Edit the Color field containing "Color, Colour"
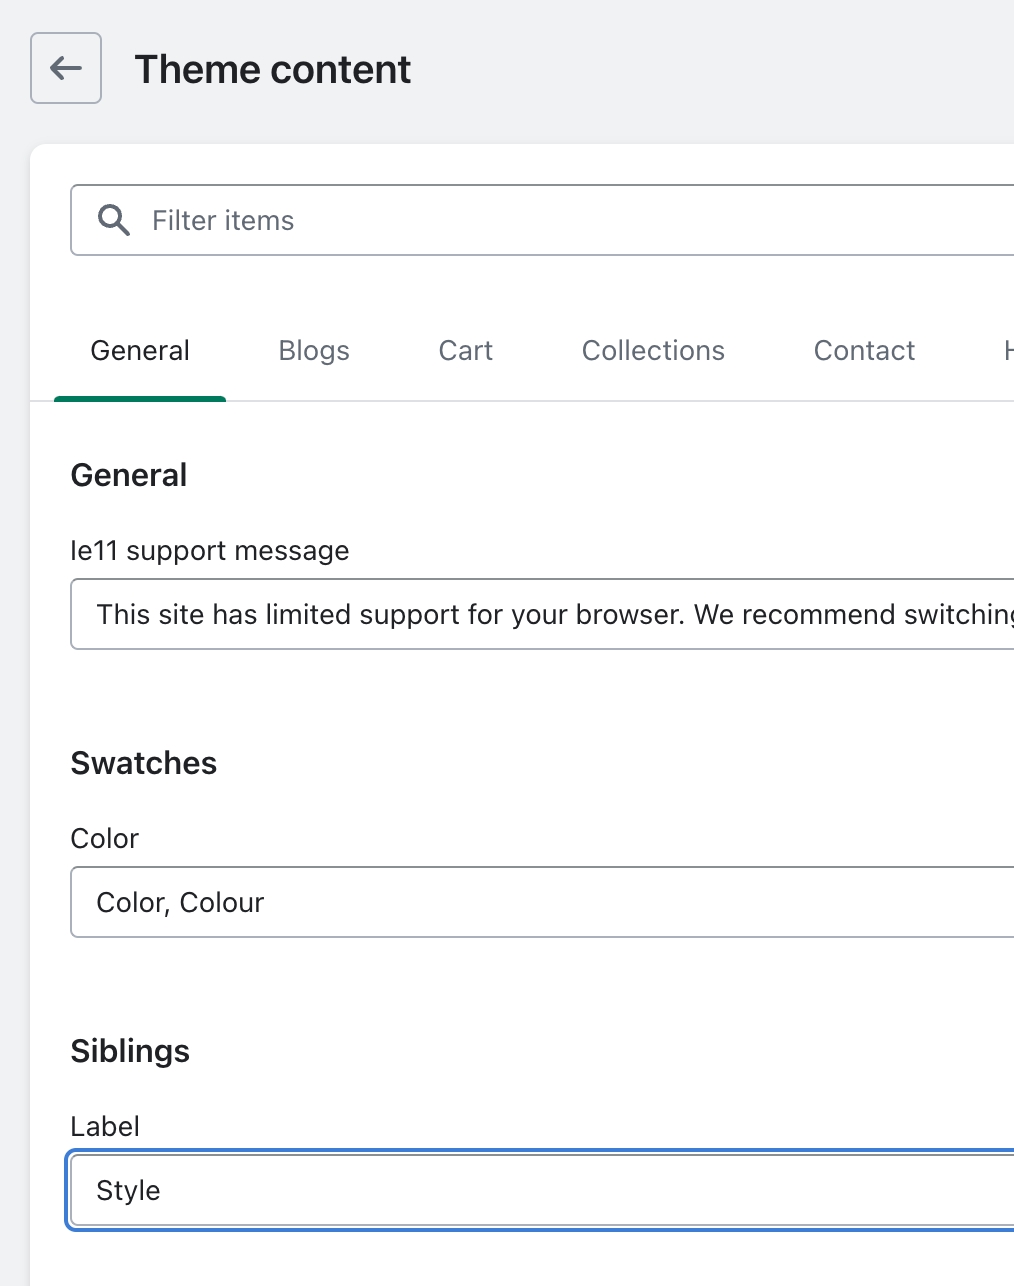This screenshot has width=1014, height=1286. tap(550, 902)
